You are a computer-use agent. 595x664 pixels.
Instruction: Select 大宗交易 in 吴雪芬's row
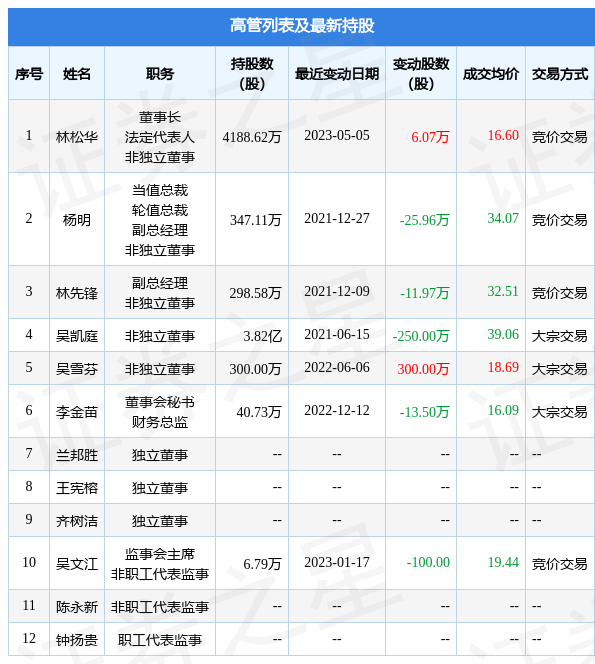559,369
